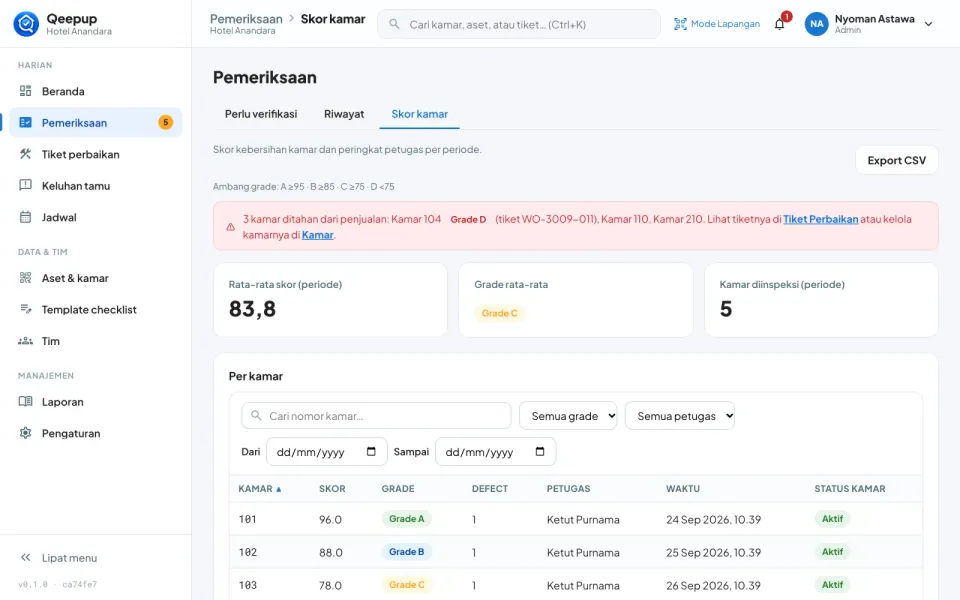This screenshot has height=600, width=960.
Task: Click the Template checklist edit-list icon
Action: pyautogui.click(x=25, y=309)
